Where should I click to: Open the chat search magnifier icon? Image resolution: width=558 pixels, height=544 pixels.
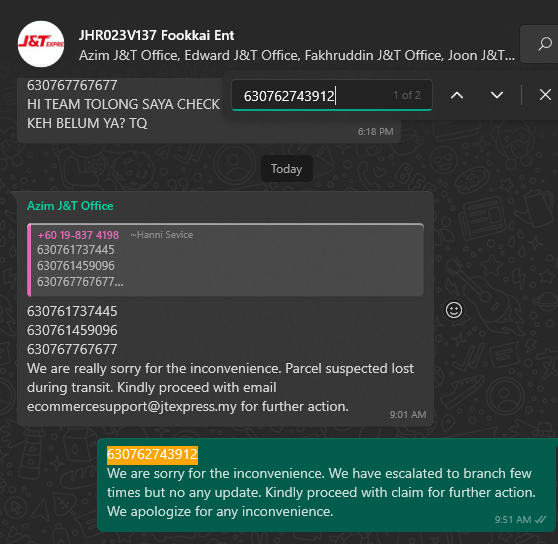coord(544,44)
